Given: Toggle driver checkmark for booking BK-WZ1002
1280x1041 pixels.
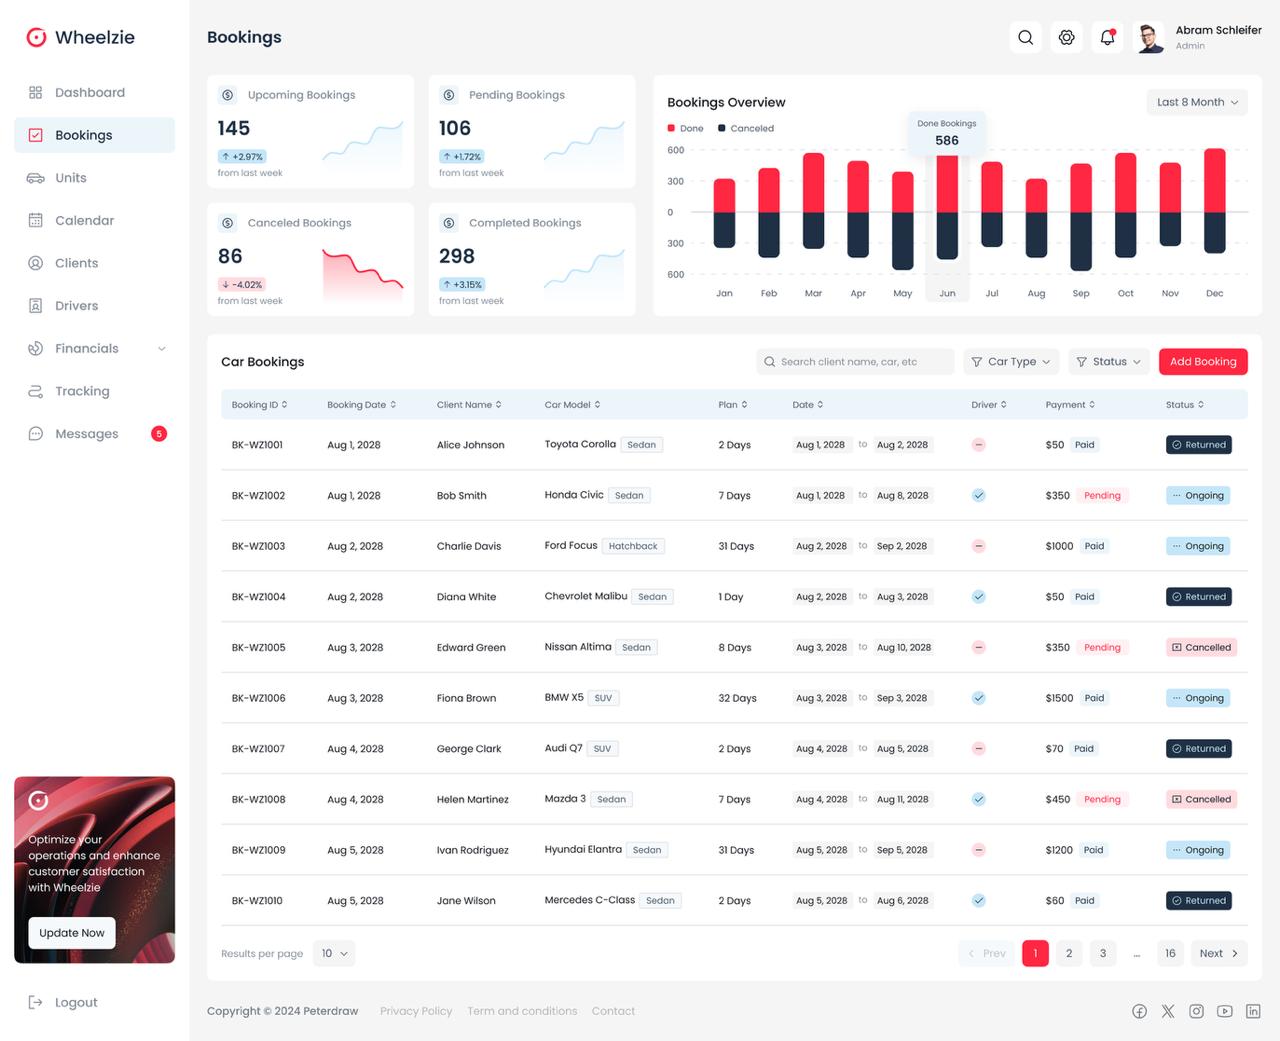Looking at the screenshot, I should (979, 495).
